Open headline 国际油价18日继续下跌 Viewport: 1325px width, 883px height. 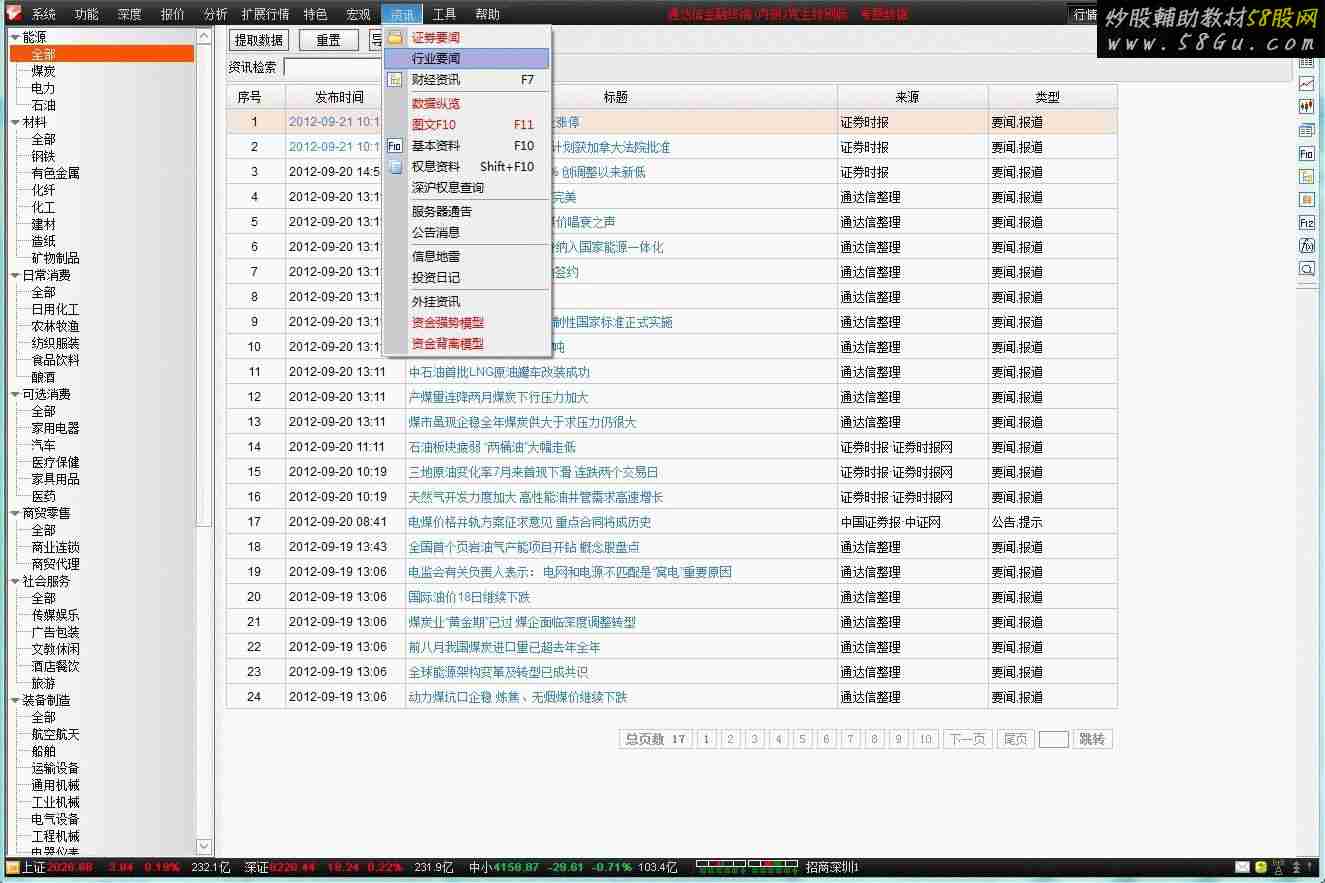click(469, 597)
